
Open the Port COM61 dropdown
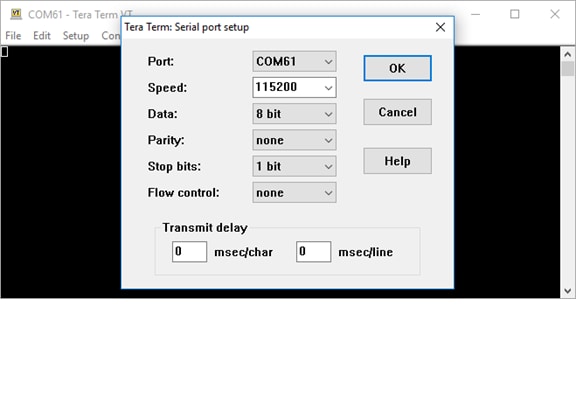click(294, 61)
